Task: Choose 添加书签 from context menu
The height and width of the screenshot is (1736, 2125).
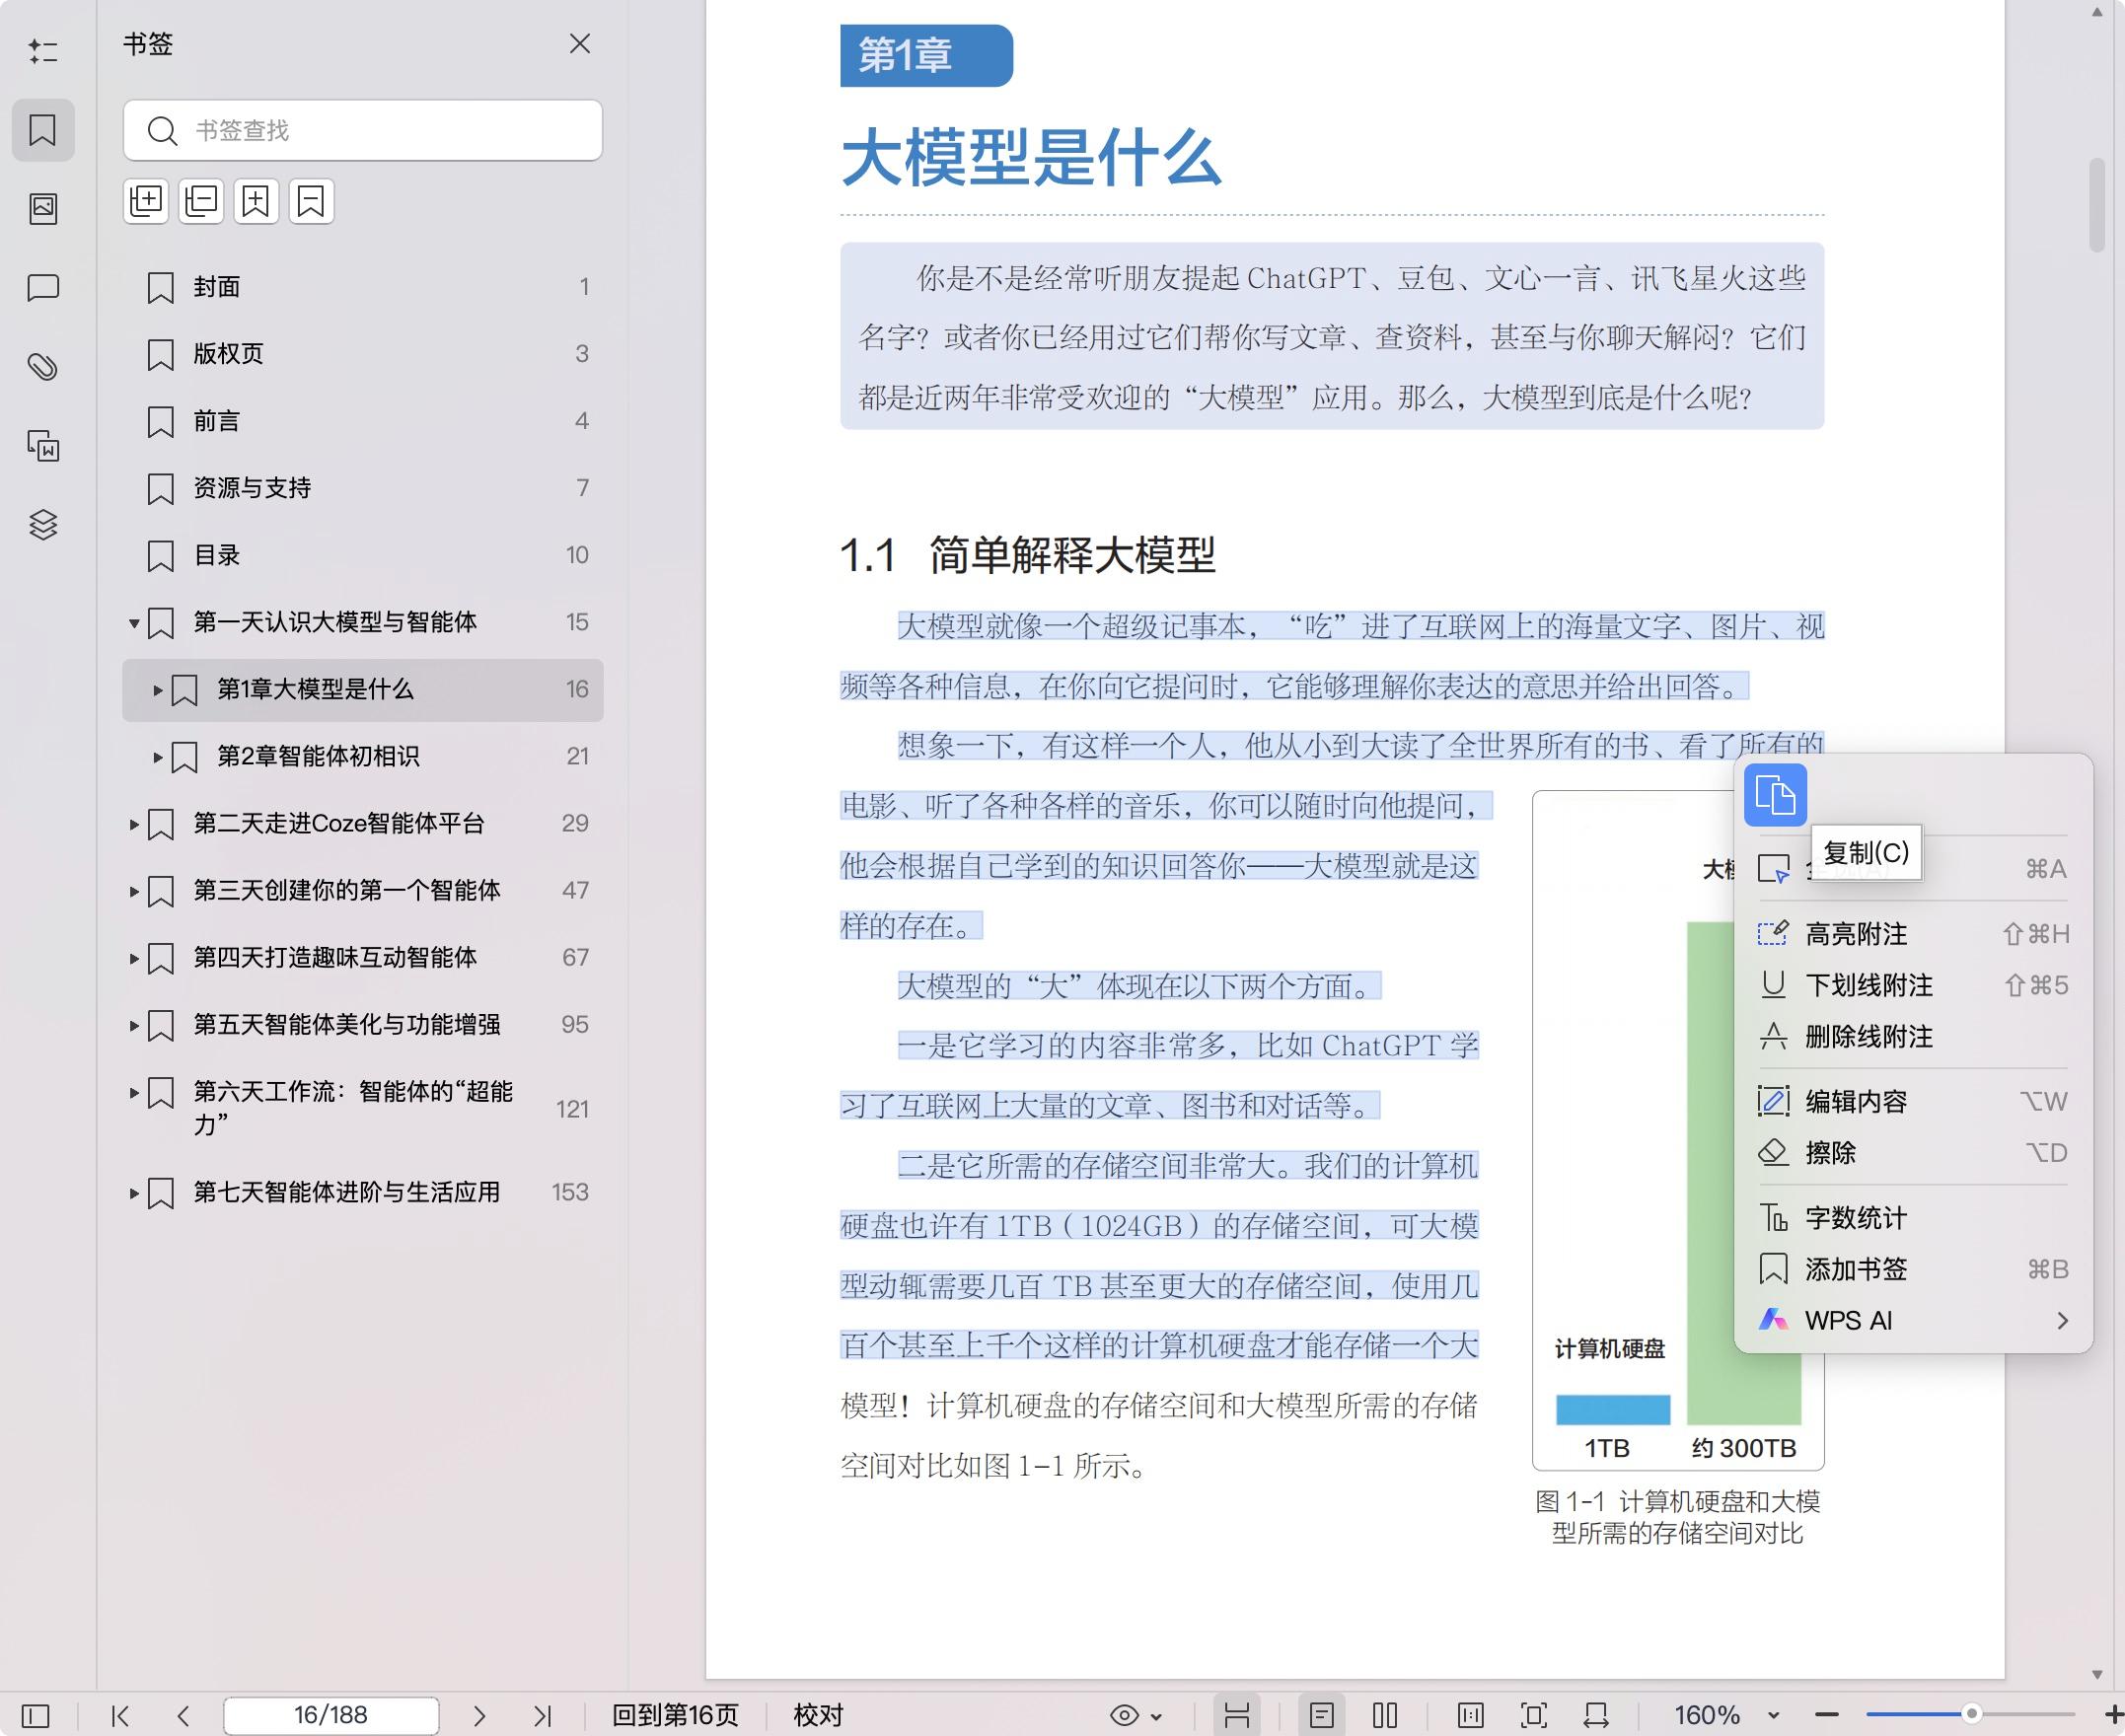Action: (x=1912, y=1269)
